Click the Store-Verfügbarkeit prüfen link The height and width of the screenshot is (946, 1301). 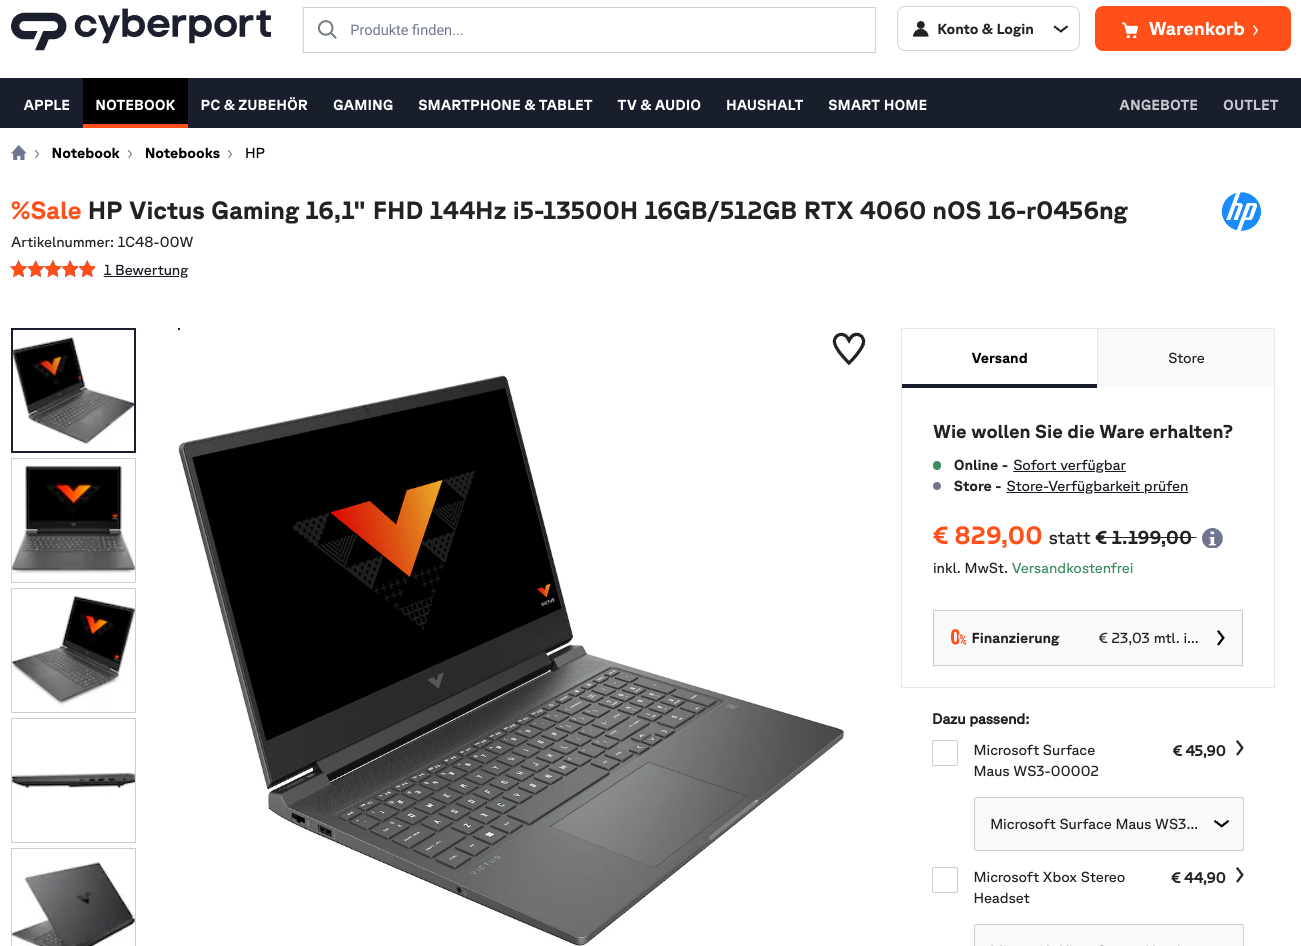click(x=1097, y=486)
